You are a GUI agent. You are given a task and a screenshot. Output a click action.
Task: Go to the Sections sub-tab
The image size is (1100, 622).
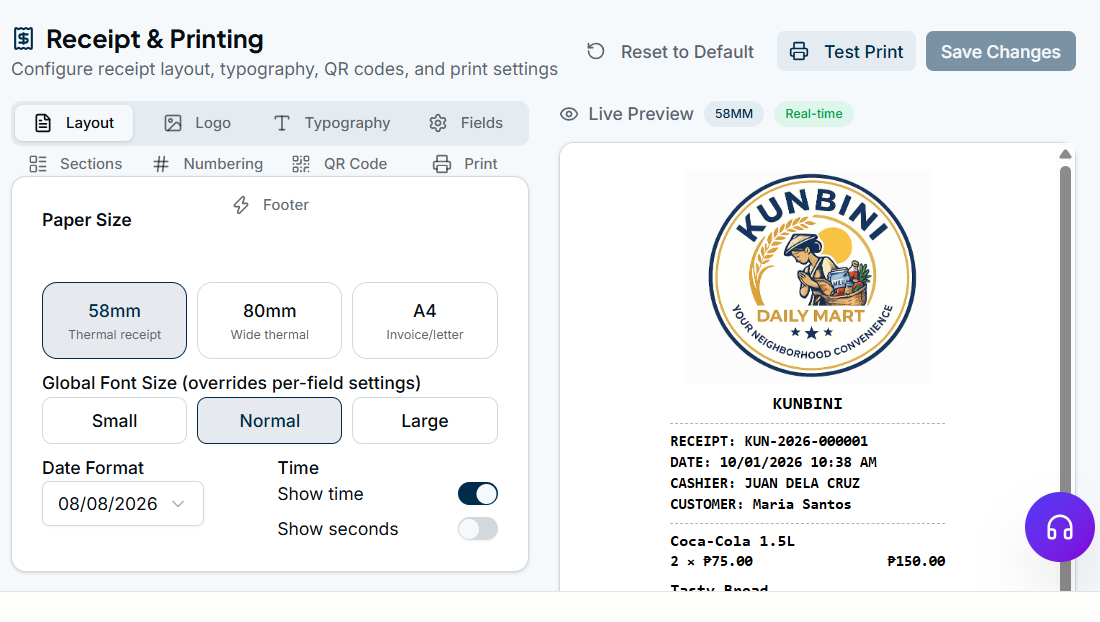(x=76, y=164)
